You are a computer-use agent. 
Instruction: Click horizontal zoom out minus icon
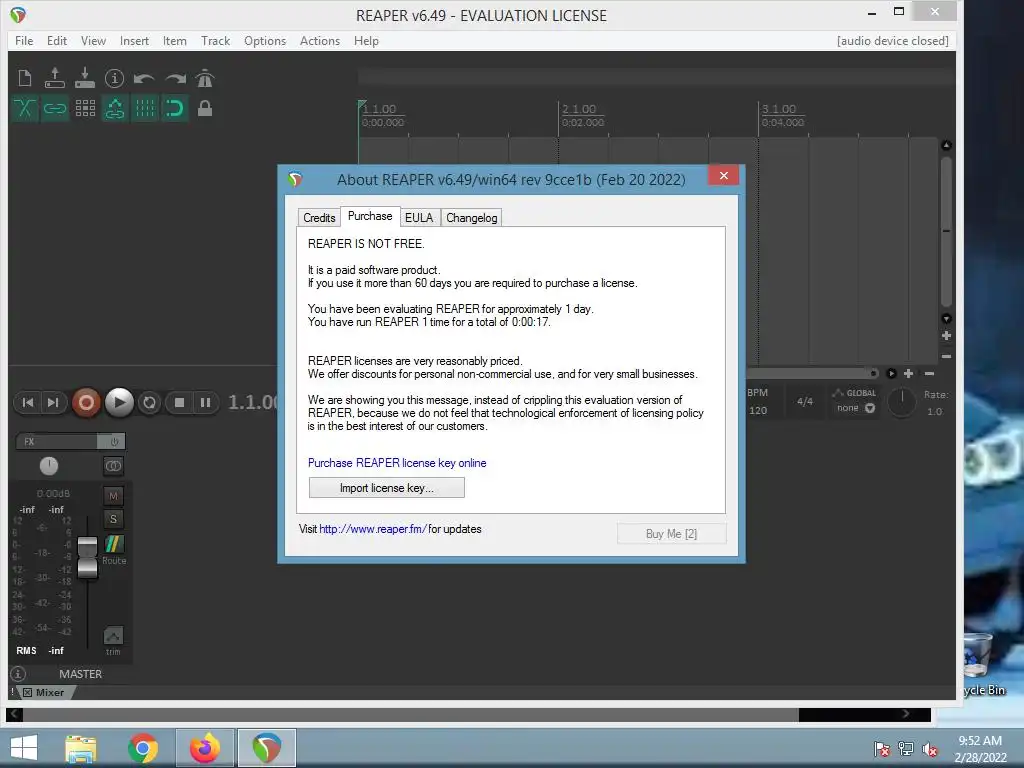click(929, 374)
